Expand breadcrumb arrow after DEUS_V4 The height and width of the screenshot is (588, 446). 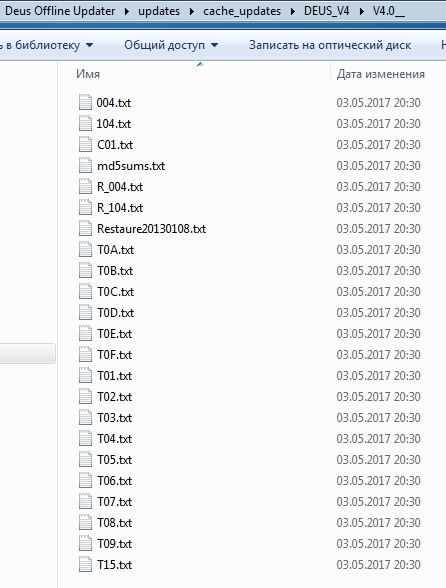361,11
